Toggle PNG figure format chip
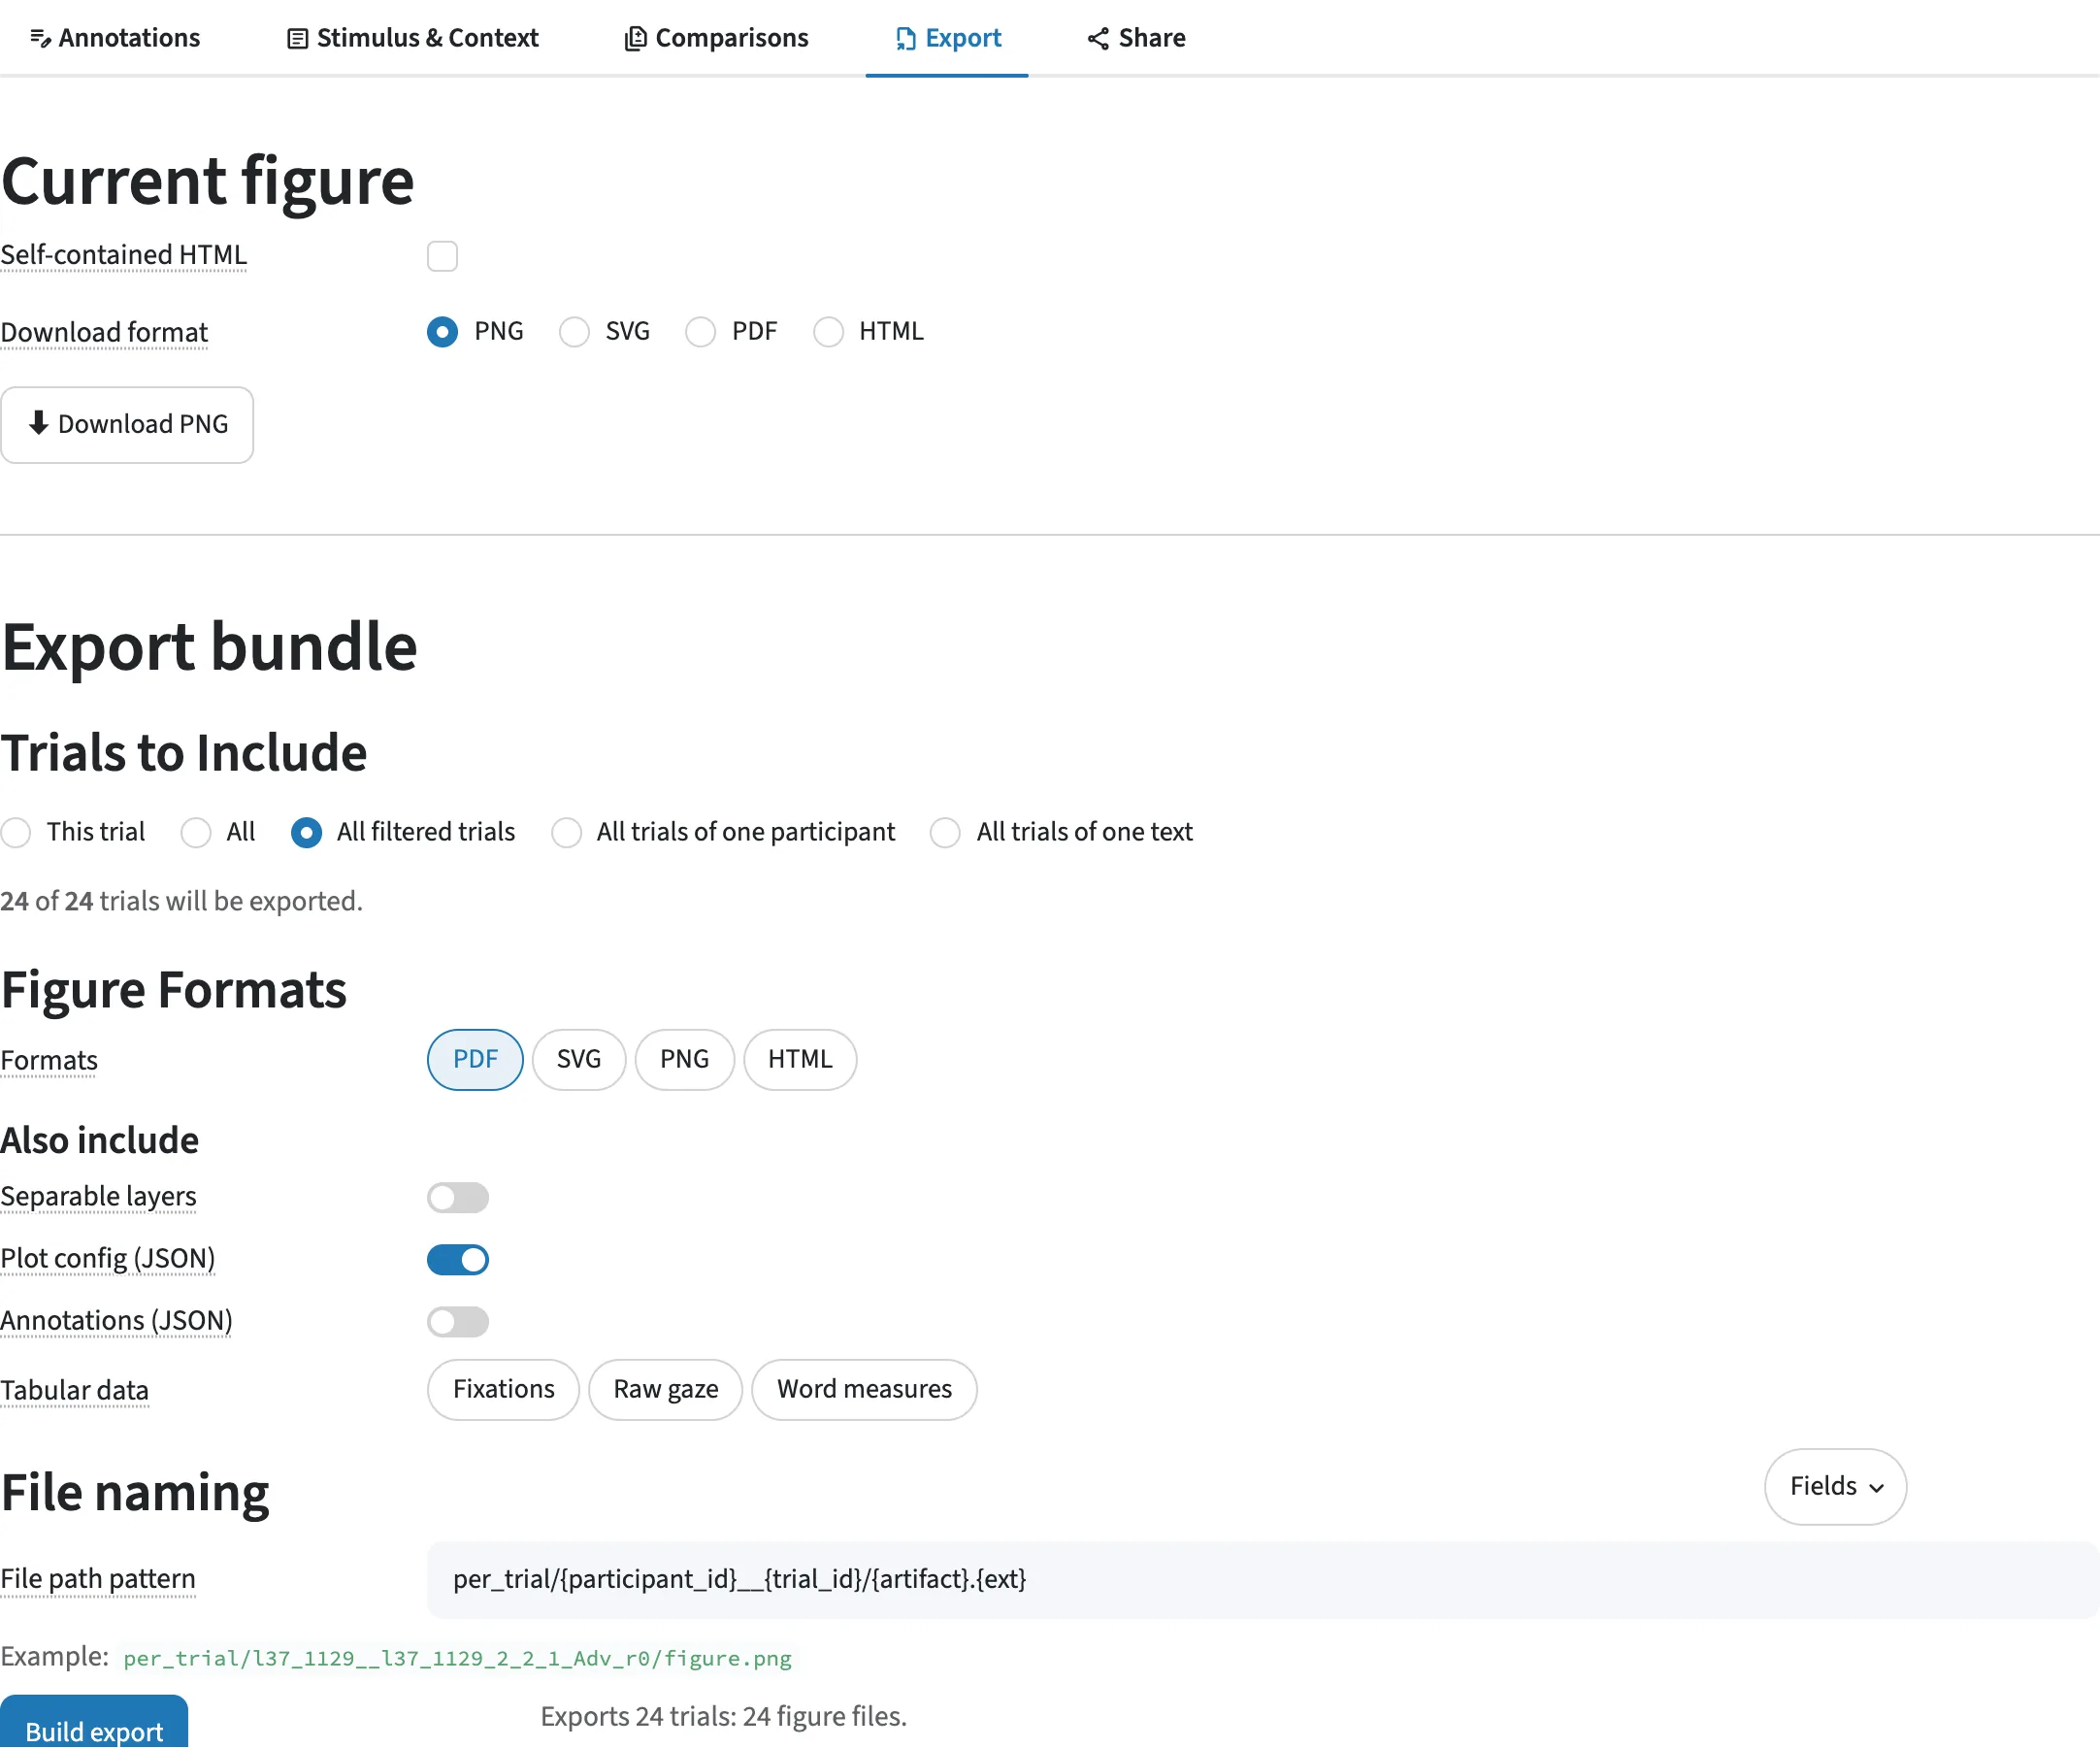Viewport: 2100px width, 1749px height. (x=685, y=1060)
